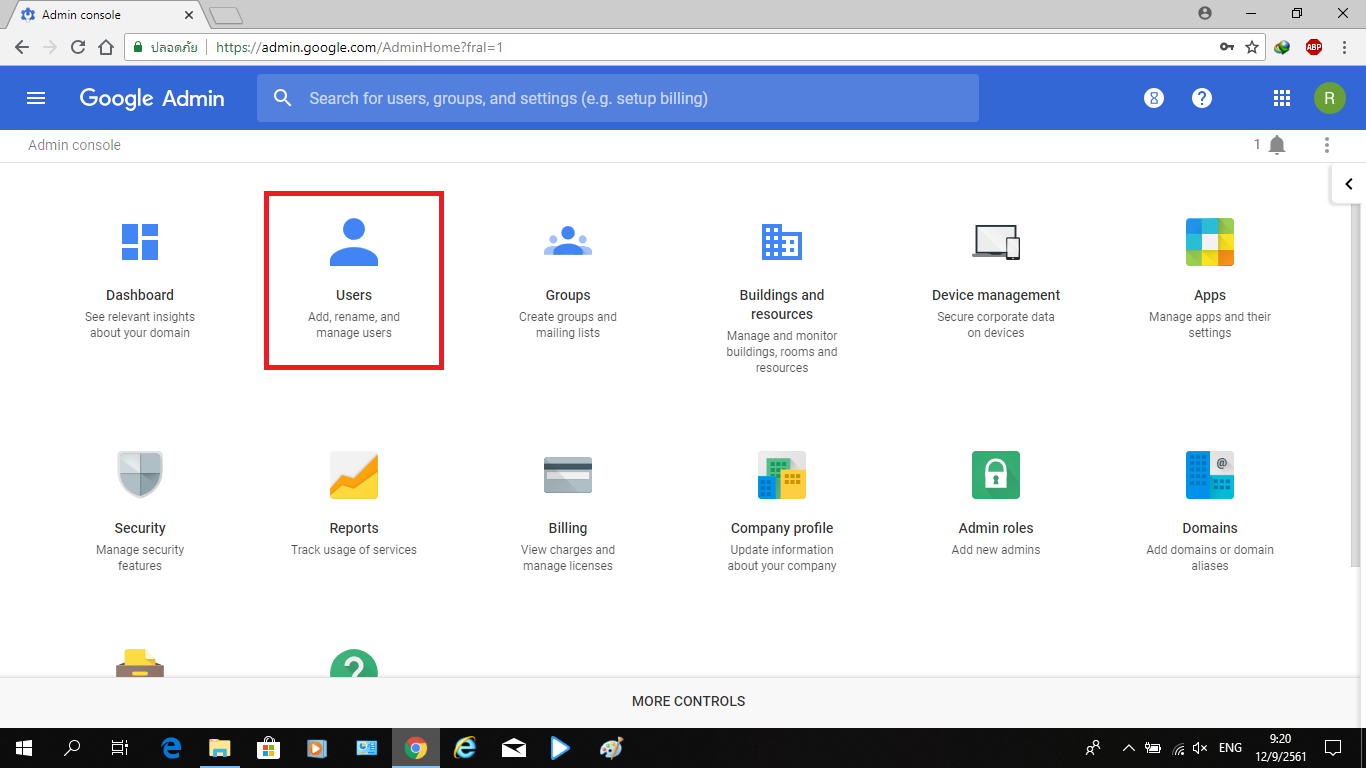Expand the MORE CONTROLS bar
1366x768 pixels.
(x=688, y=701)
